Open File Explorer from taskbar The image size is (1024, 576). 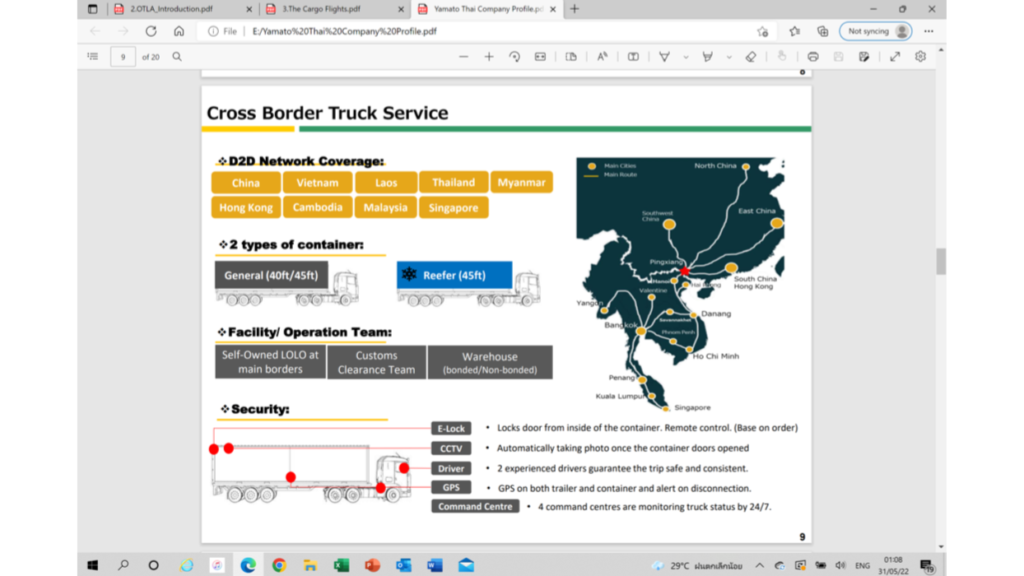(310, 565)
